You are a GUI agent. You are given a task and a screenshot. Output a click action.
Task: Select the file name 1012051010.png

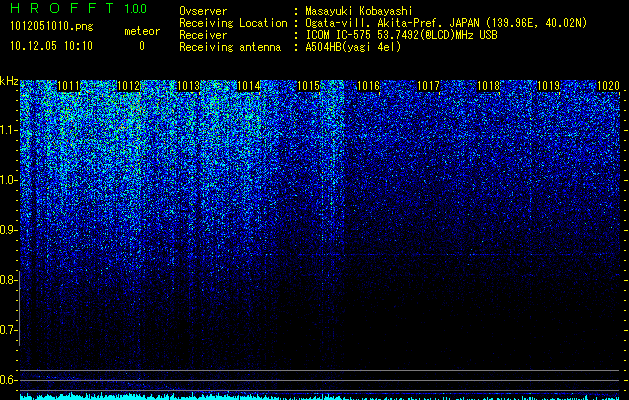pyautogui.click(x=52, y=26)
